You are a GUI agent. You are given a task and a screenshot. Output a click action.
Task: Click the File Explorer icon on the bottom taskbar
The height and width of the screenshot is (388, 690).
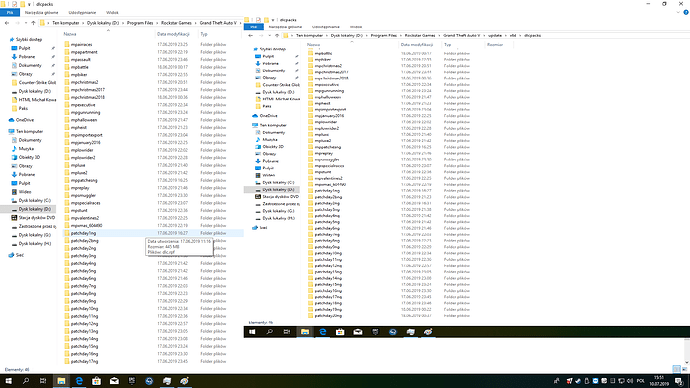pyautogui.click(x=61, y=381)
